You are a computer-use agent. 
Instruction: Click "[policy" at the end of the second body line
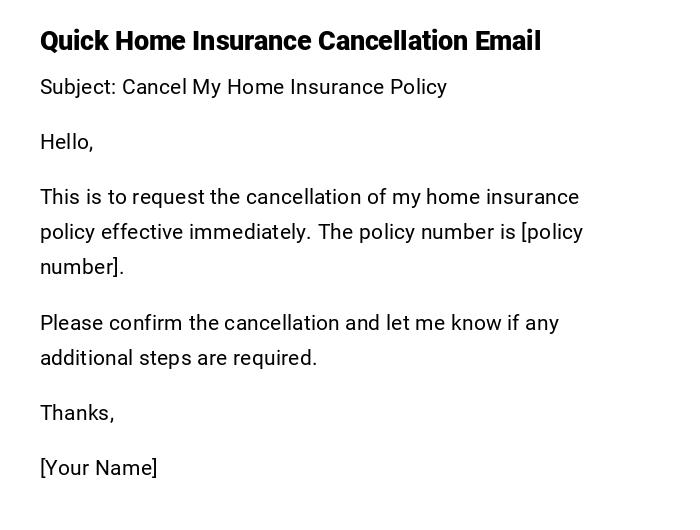point(552,232)
